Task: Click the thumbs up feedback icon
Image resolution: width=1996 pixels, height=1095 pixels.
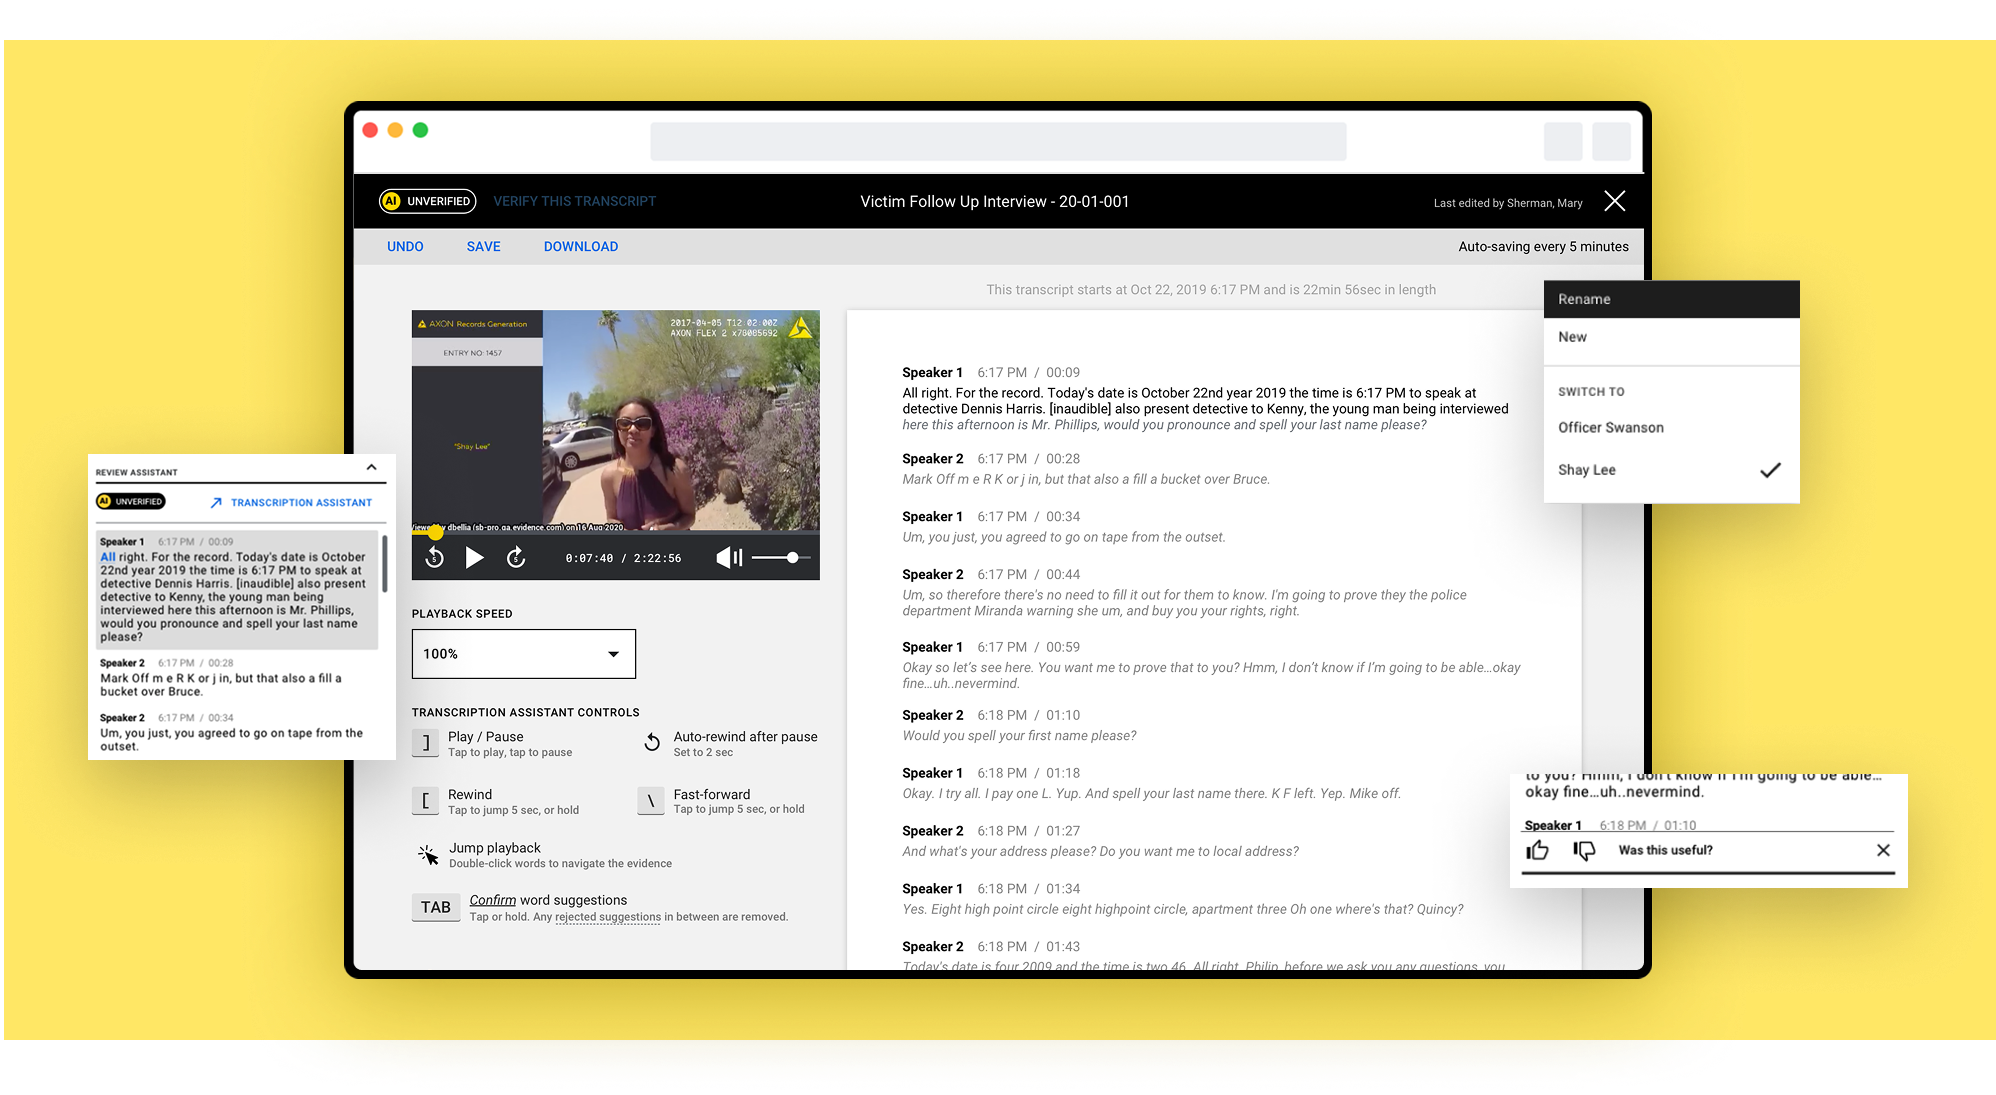Action: pyautogui.click(x=1538, y=850)
